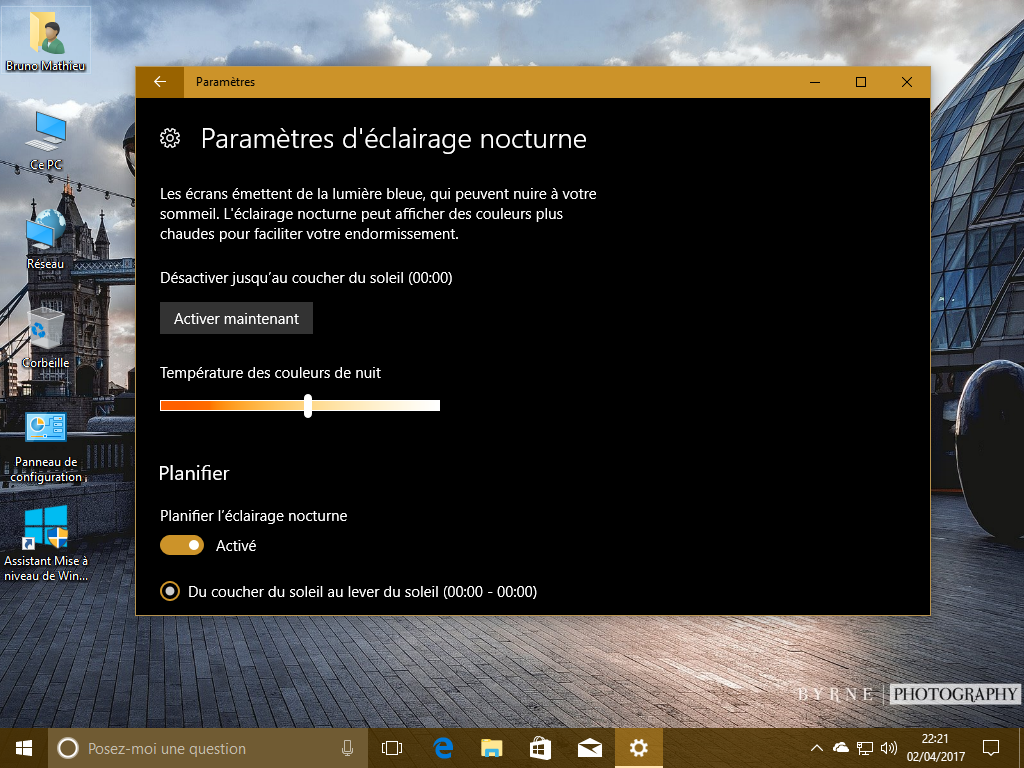This screenshot has width=1024, height=768.
Task: Select Assistant Mise à niveau shortcut
Action: point(46,543)
